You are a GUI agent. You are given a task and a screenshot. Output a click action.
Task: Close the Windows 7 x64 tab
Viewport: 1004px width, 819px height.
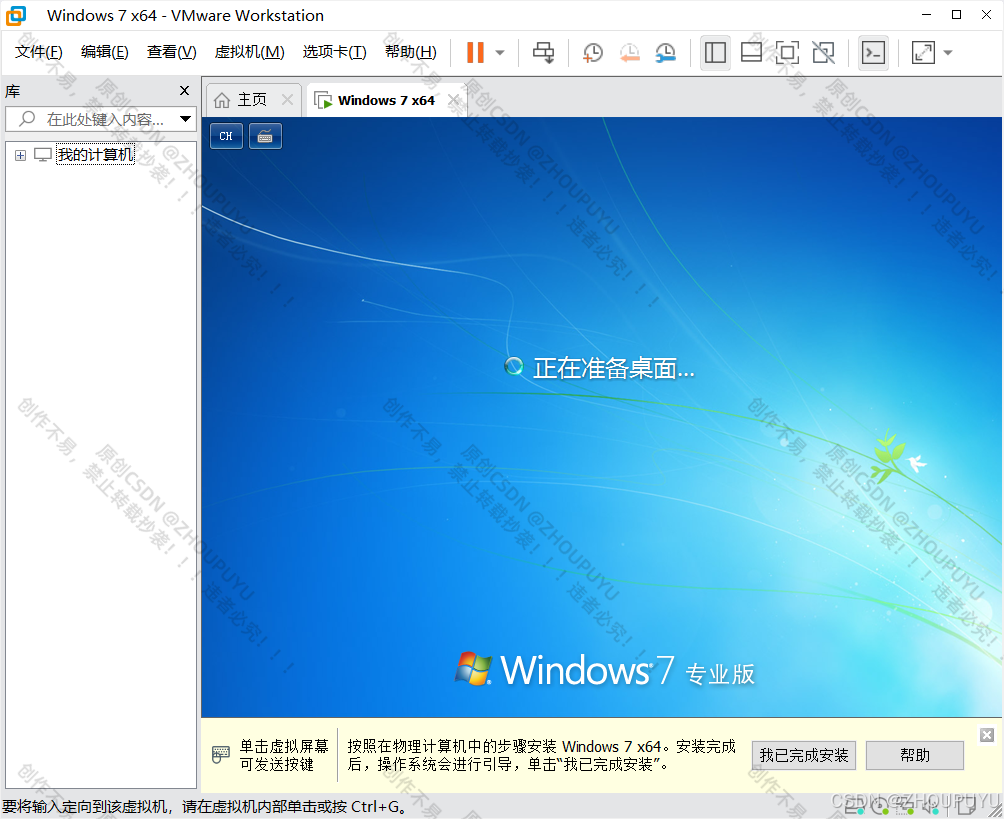454,100
